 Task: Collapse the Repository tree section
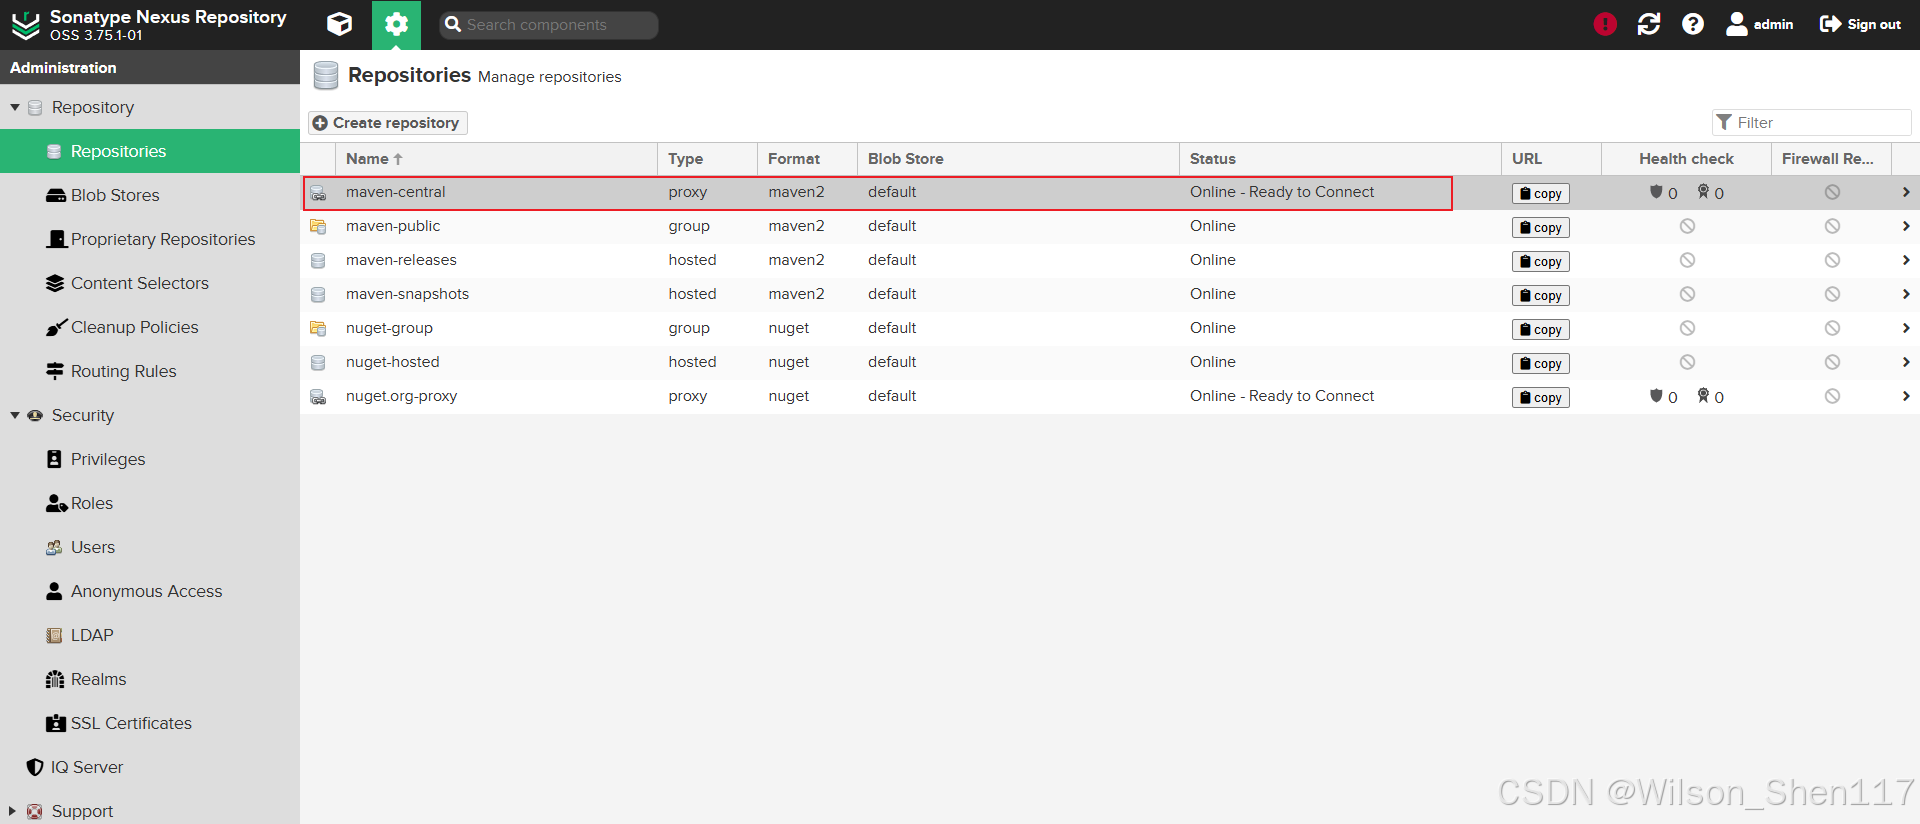coord(15,107)
